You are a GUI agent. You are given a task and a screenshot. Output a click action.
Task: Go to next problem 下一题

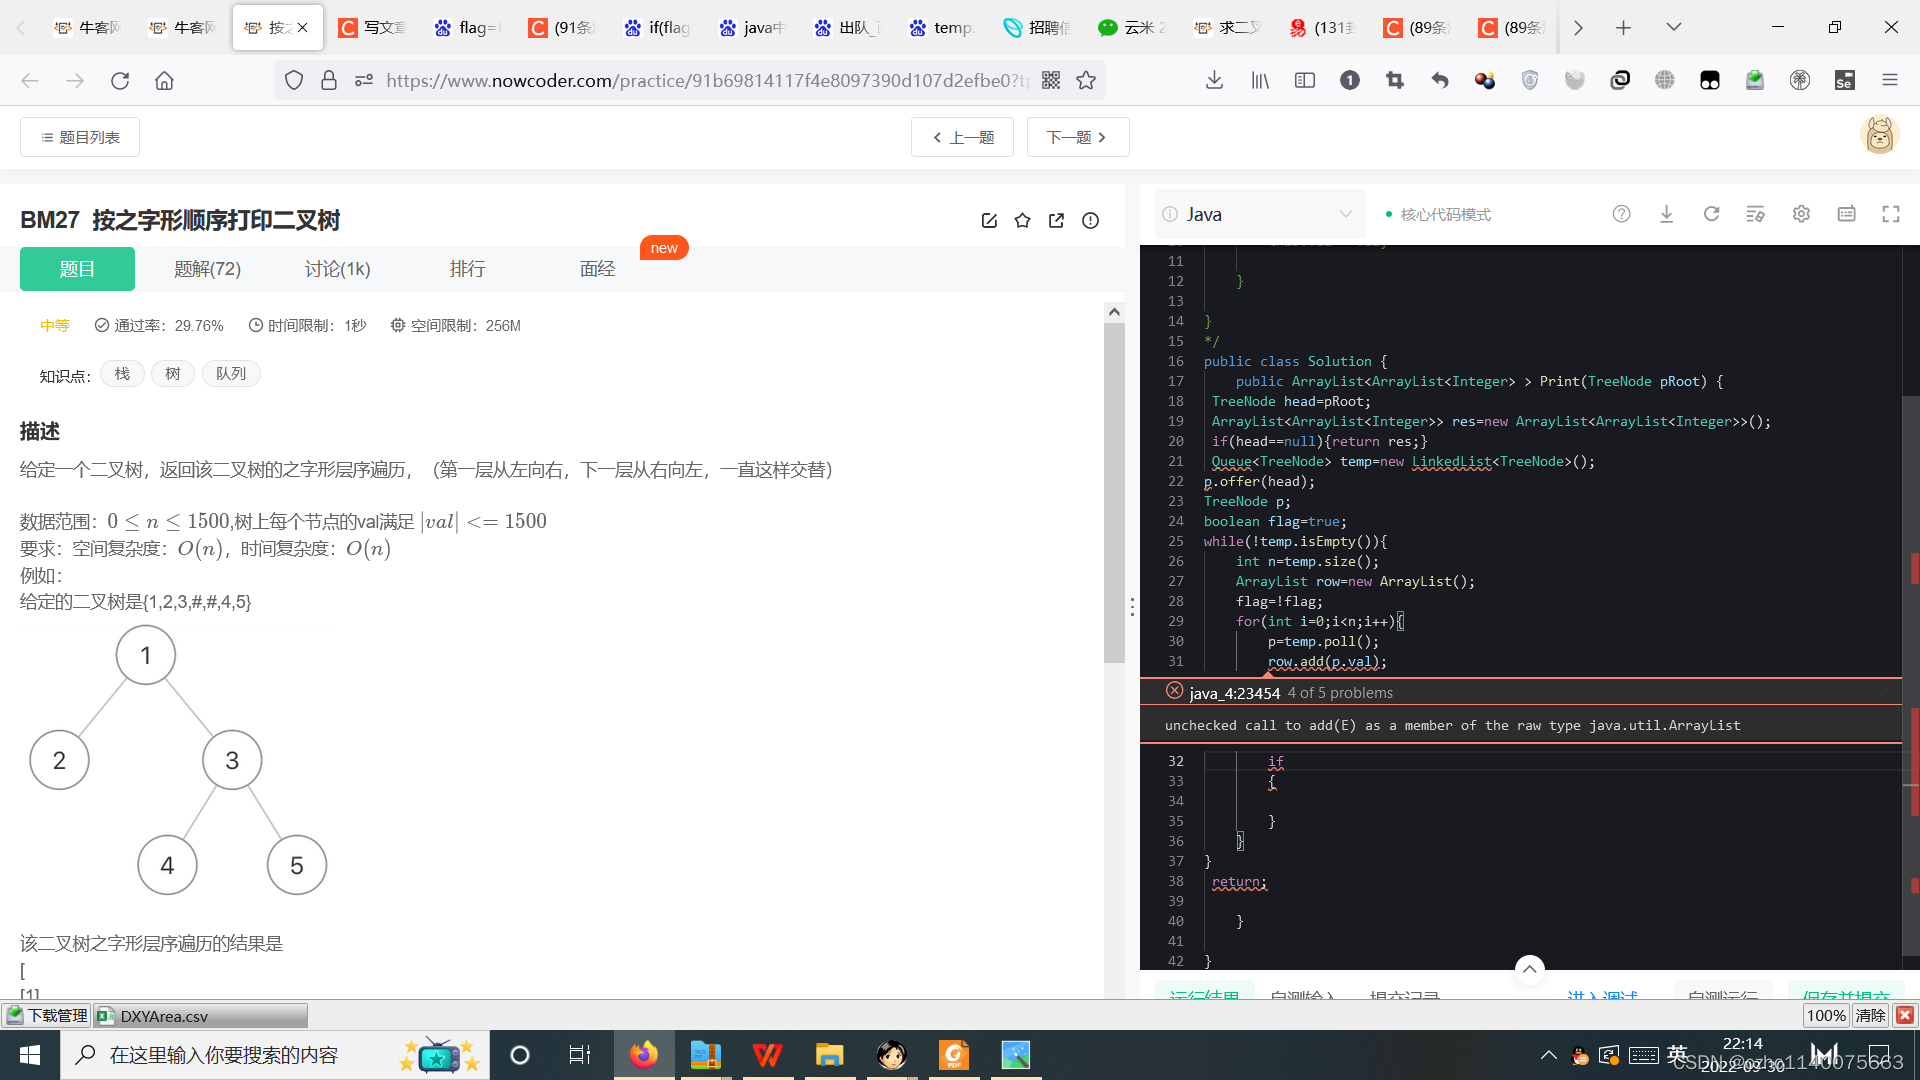tap(1078, 137)
